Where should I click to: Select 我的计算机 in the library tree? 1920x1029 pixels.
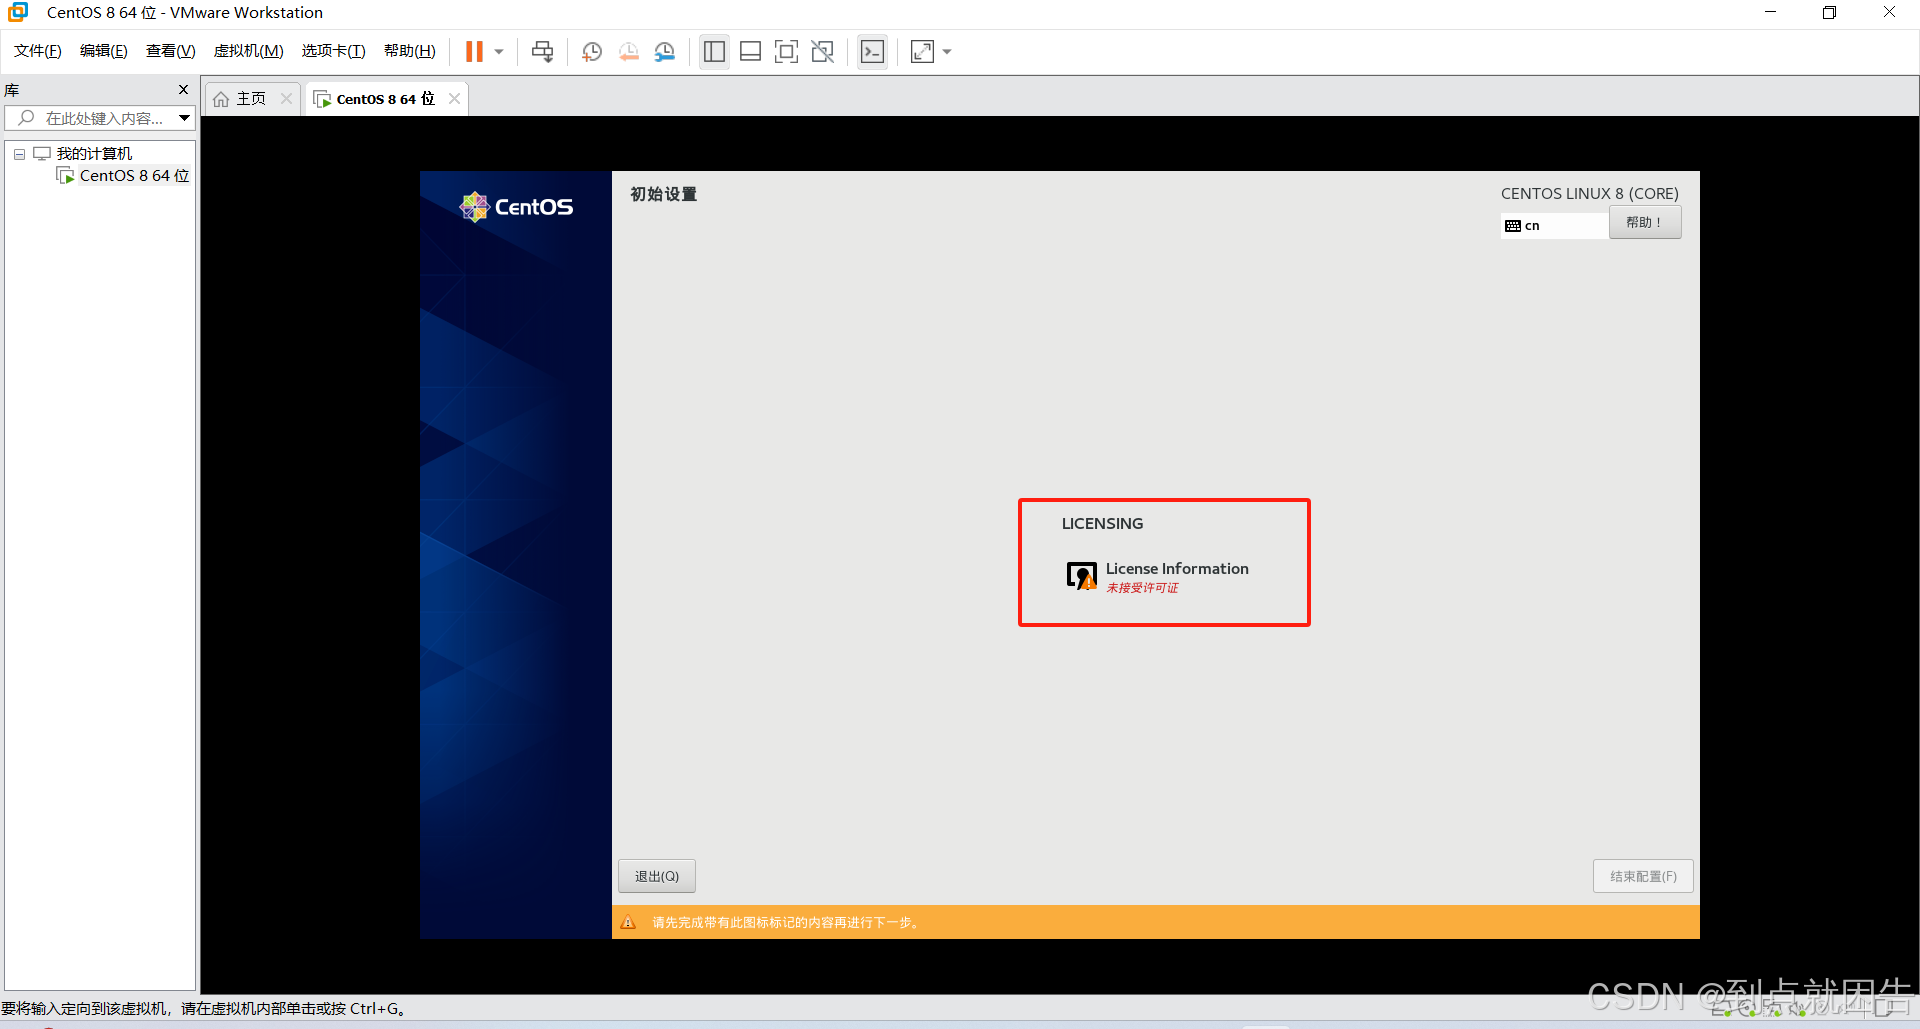(94, 153)
